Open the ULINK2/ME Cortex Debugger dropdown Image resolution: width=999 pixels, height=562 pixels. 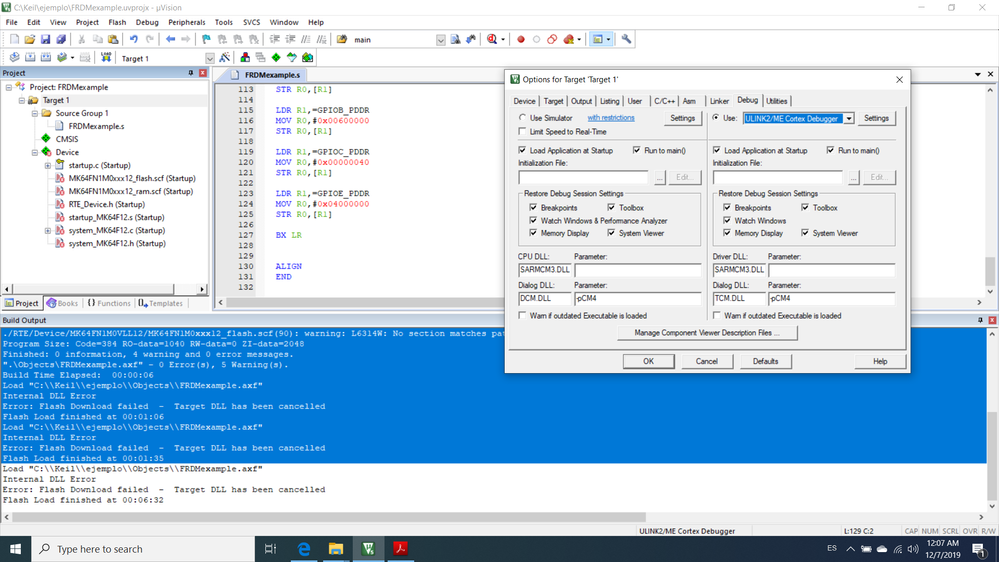coord(848,118)
